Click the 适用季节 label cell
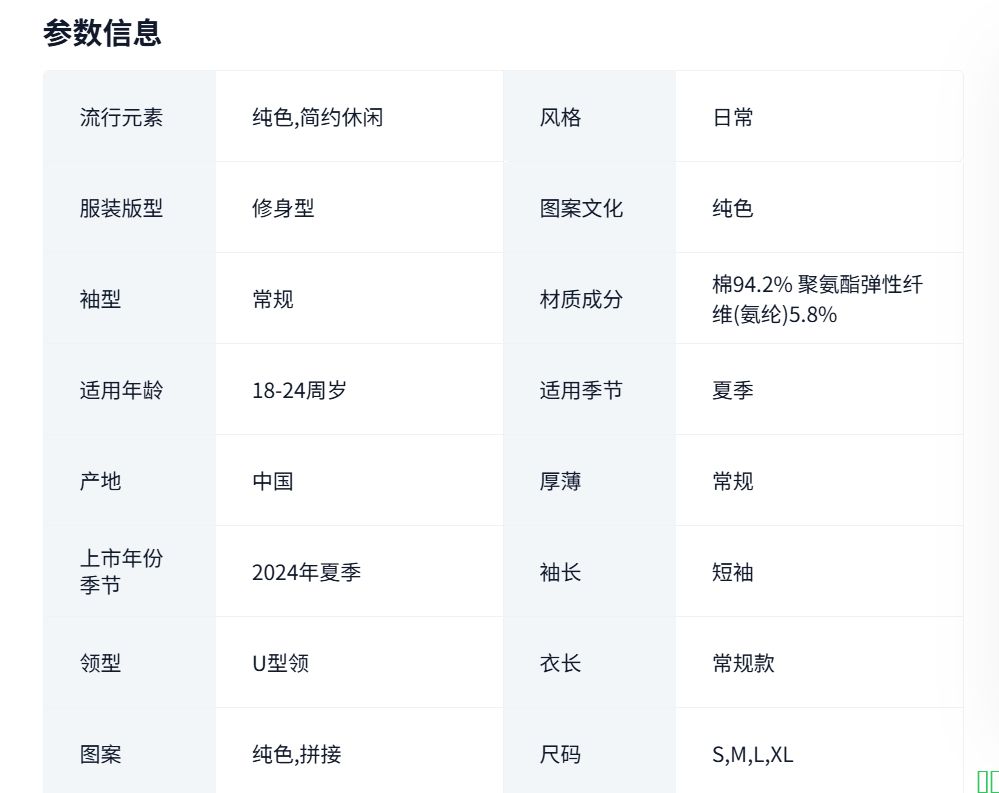The image size is (999, 793). pyautogui.click(x=581, y=390)
